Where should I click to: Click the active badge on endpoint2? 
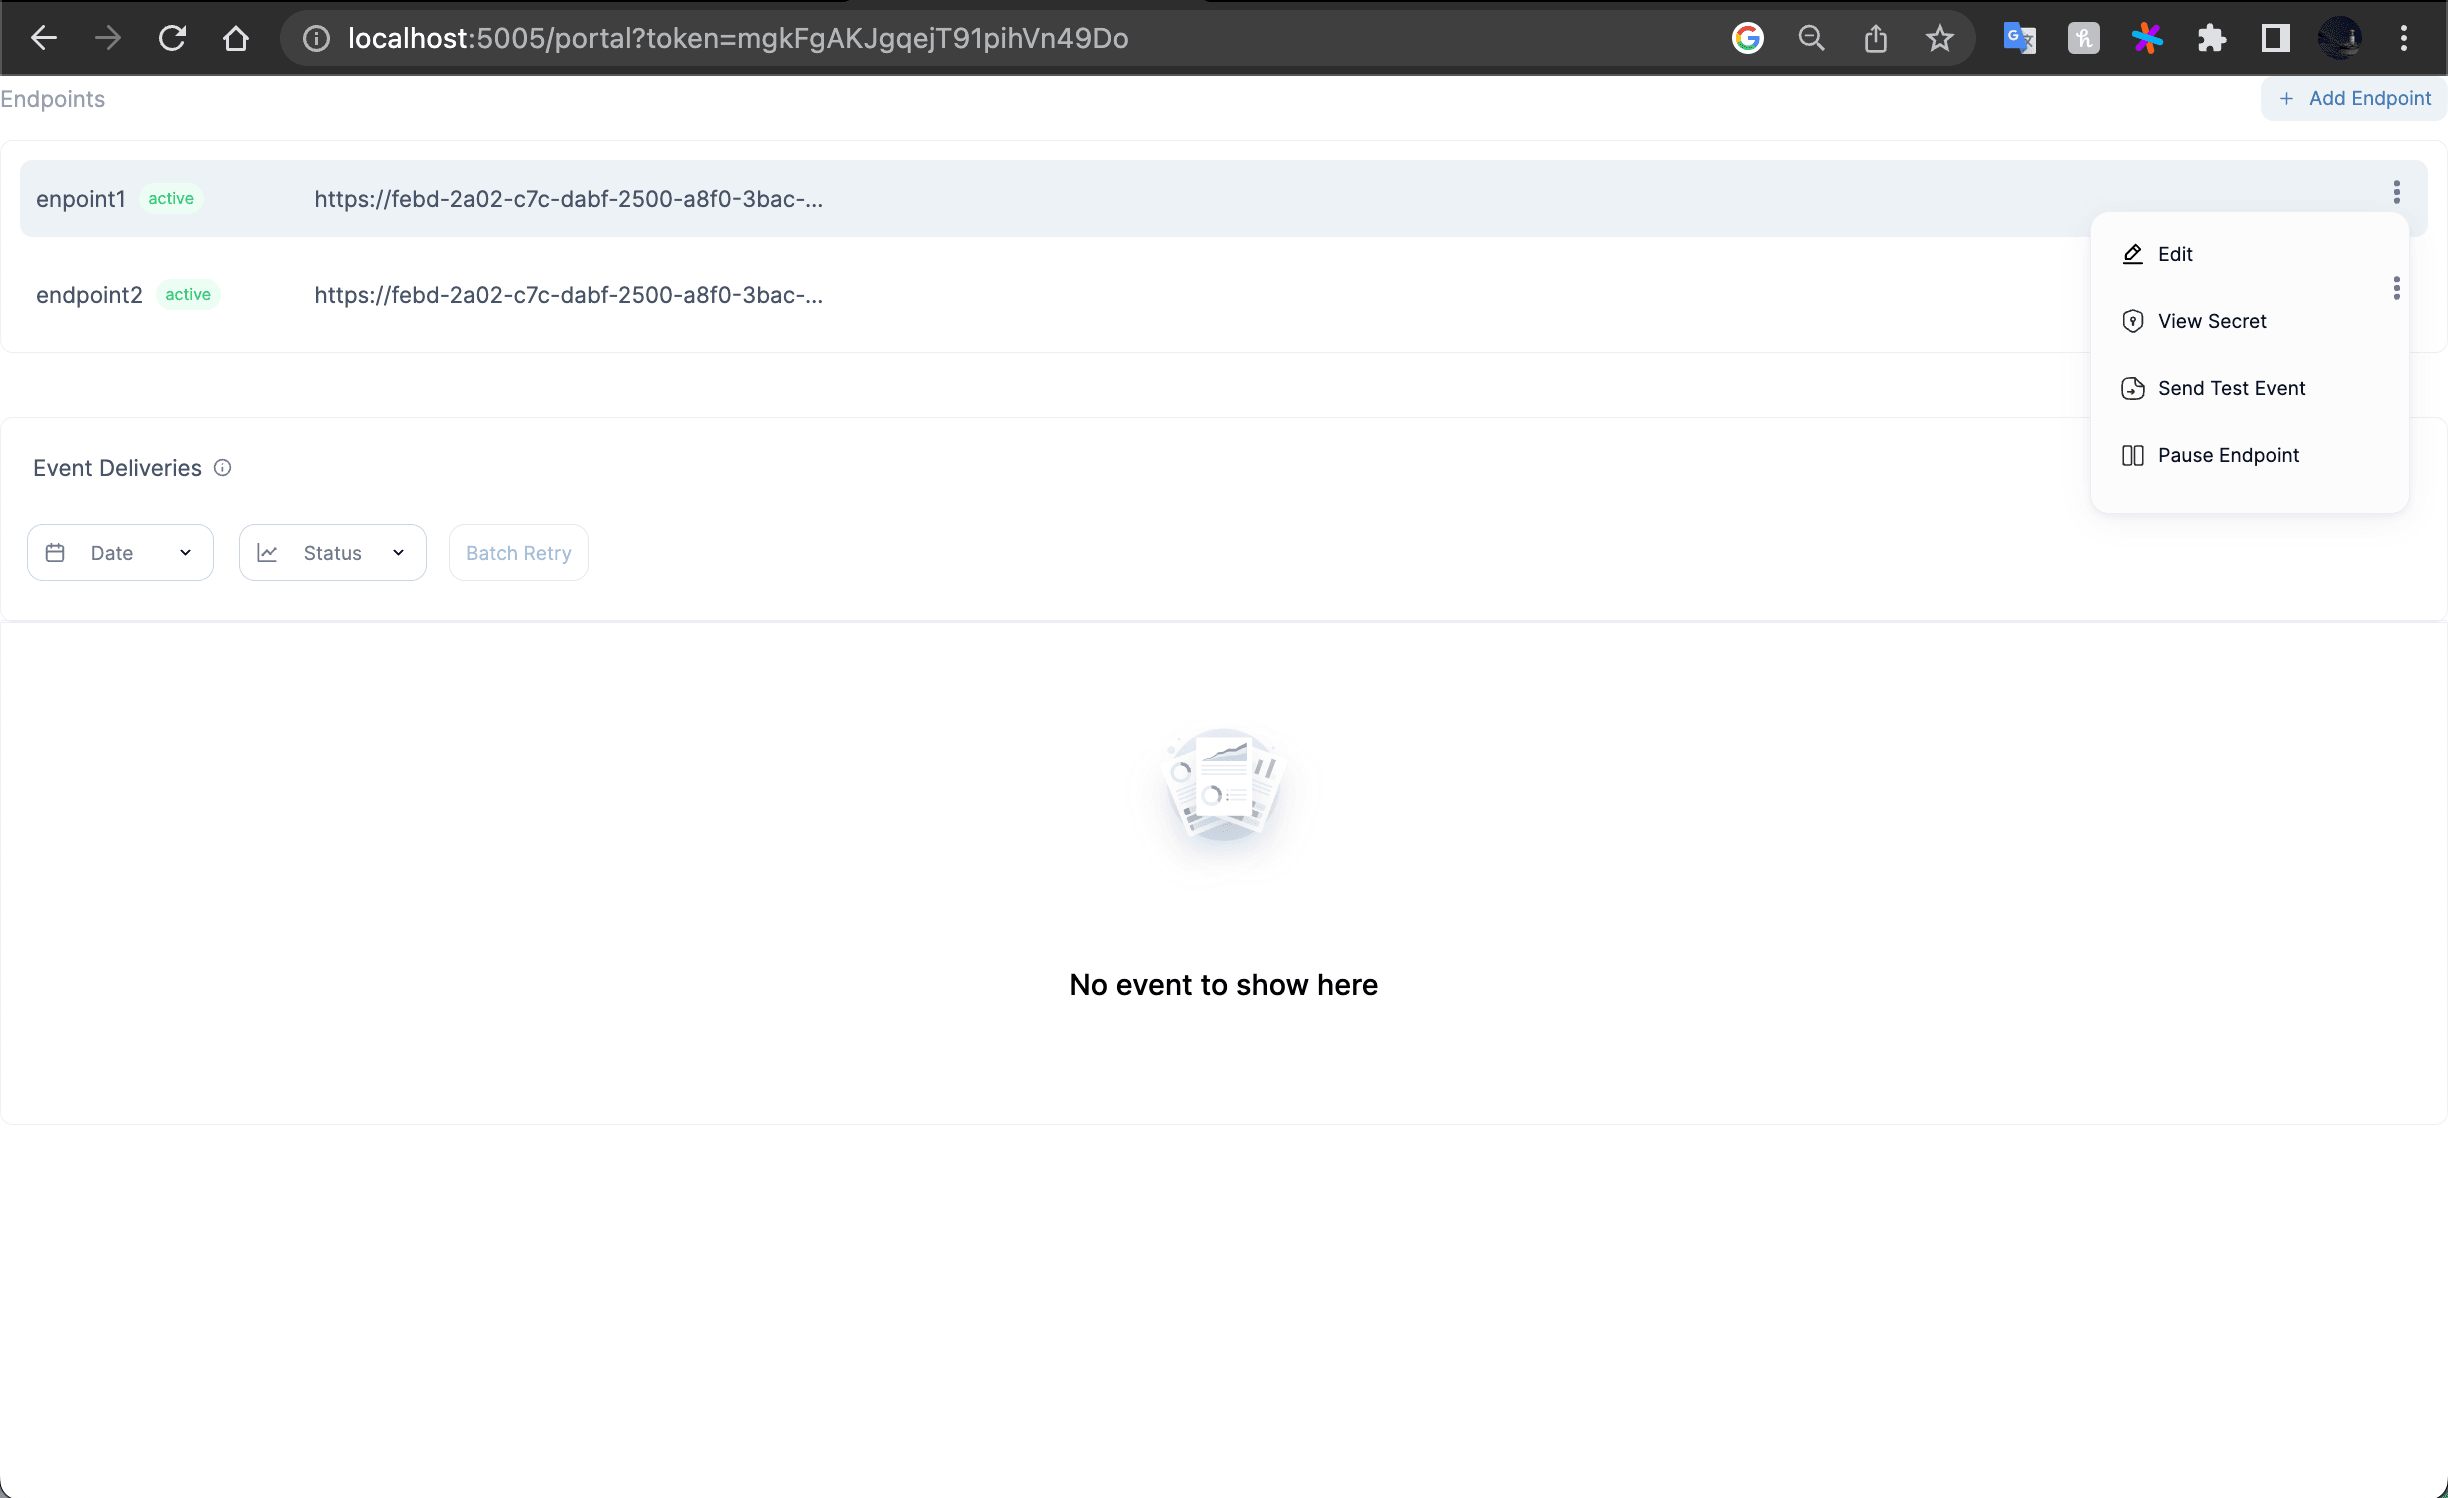pyautogui.click(x=187, y=294)
